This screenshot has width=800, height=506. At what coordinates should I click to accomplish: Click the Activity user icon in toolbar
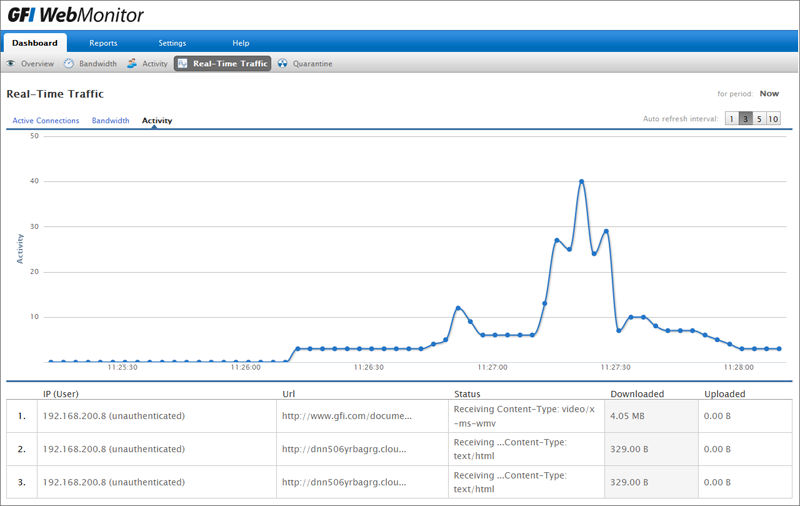pos(132,64)
